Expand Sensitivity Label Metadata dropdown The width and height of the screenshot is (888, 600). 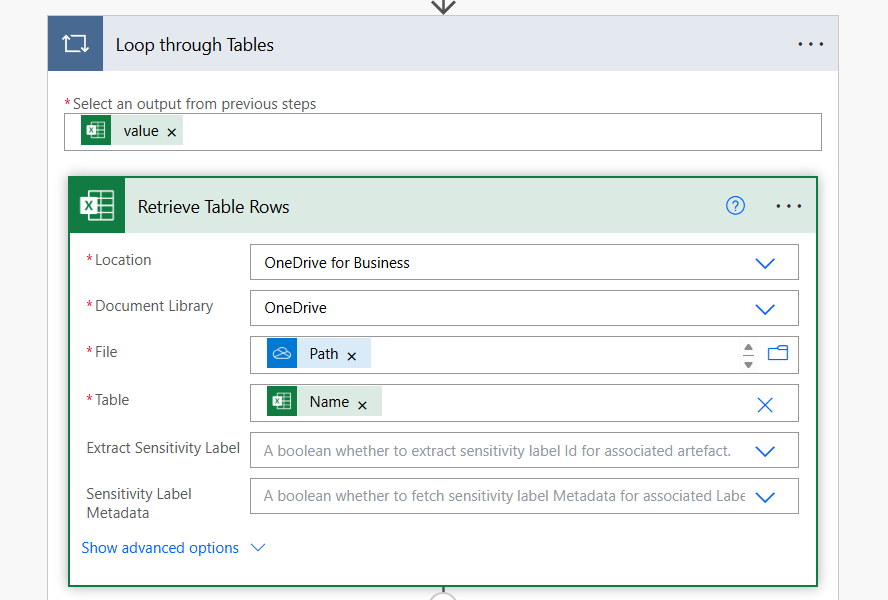click(765, 497)
